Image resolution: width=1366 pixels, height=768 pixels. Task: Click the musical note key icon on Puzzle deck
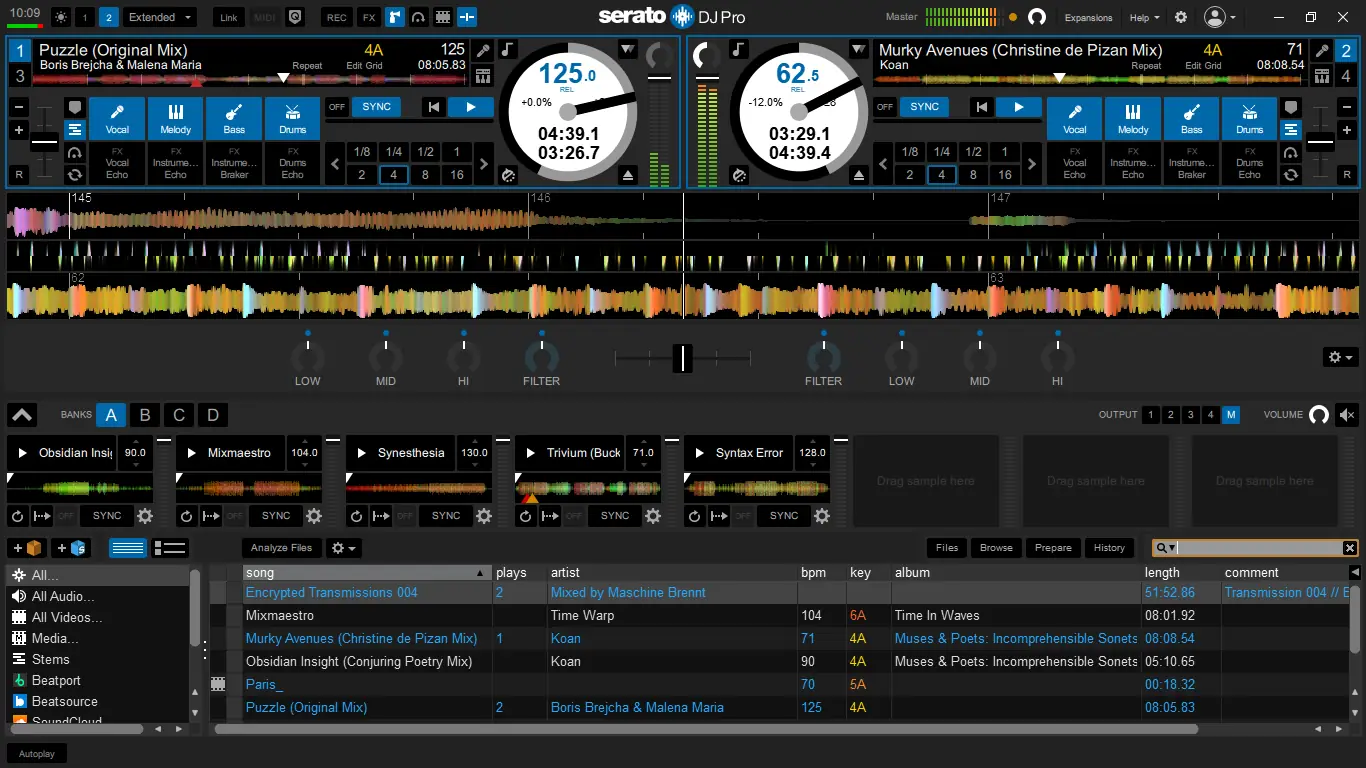pos(507,50)
